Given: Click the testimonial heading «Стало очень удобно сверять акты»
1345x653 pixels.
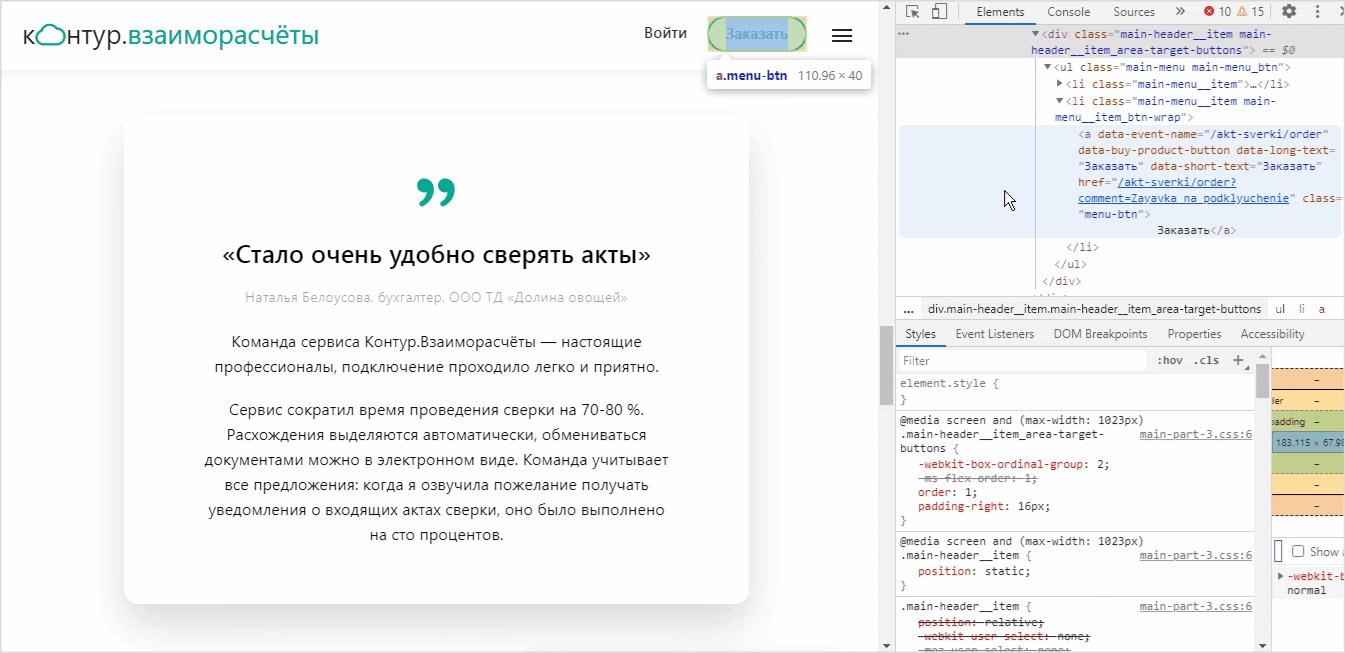Looking at the screenshot, I should tap(436, 255).
